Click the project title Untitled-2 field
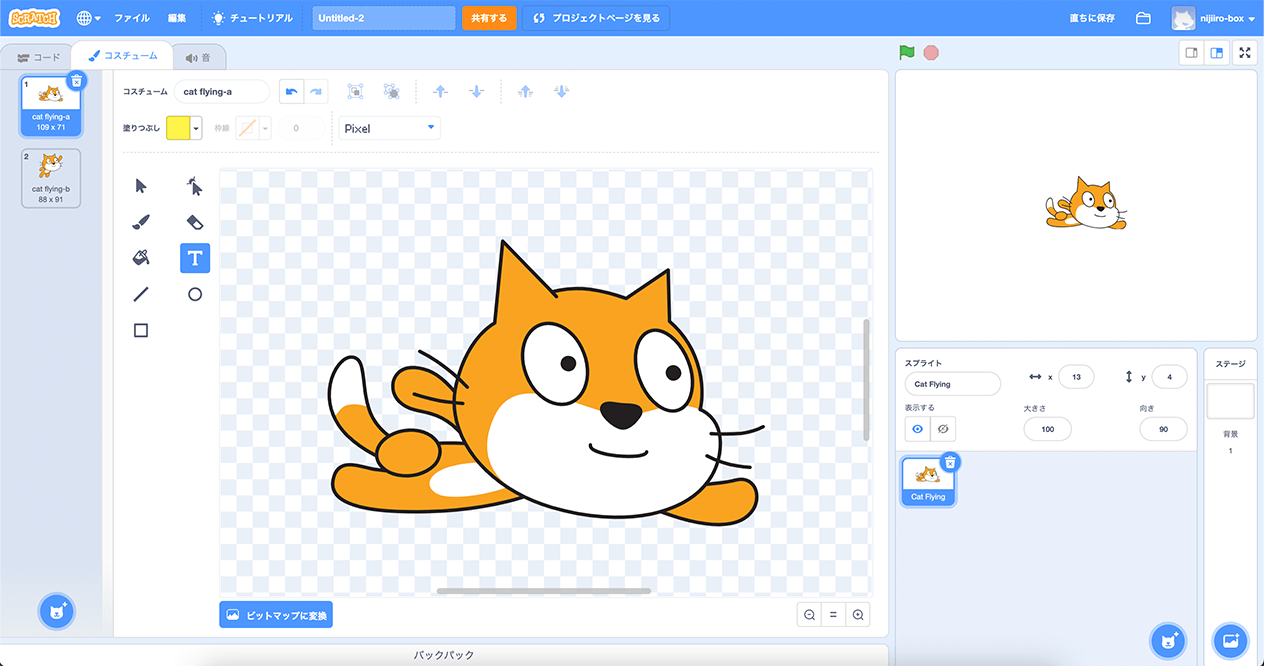Image resolution: width=1264 pixels, height=666 pixels. coord(383,18)
